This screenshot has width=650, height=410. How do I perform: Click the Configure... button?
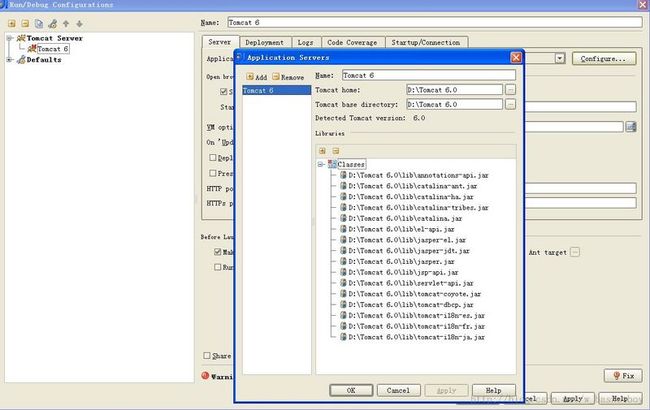(603, 58)
